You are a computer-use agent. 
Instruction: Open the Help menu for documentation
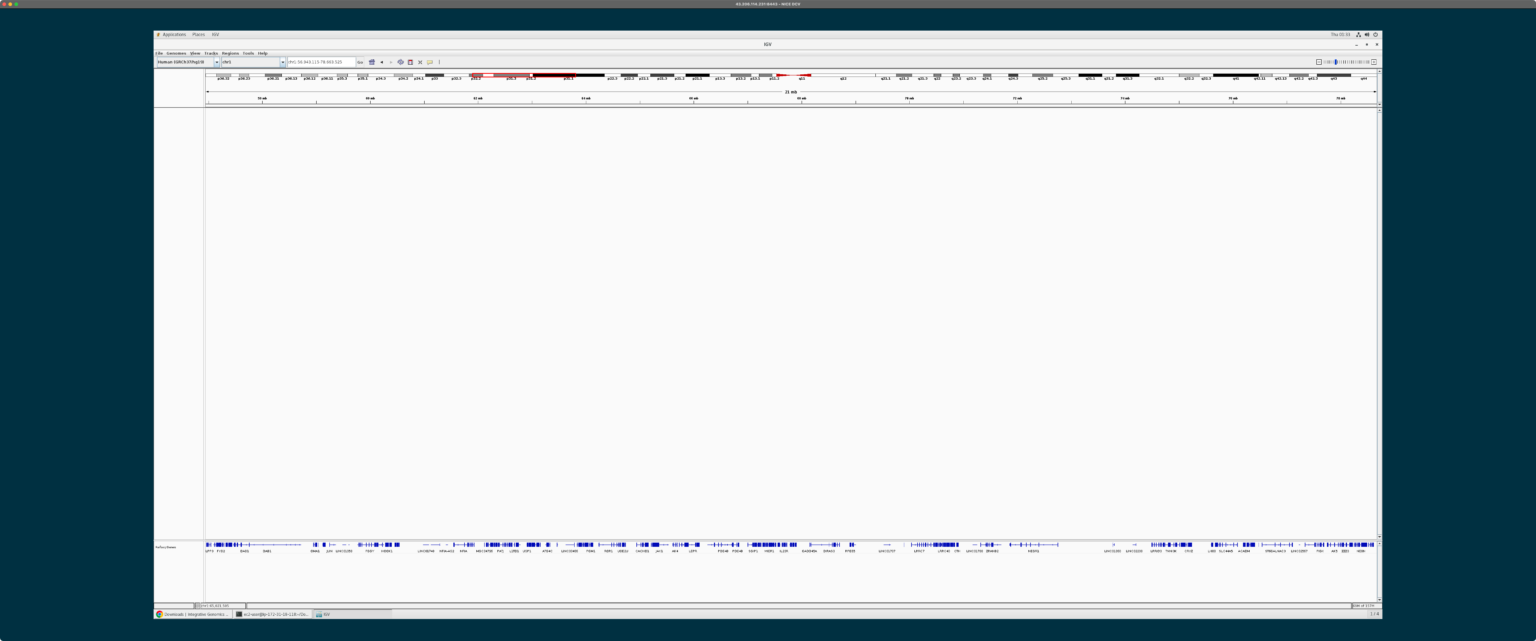(x=263, y=53)
